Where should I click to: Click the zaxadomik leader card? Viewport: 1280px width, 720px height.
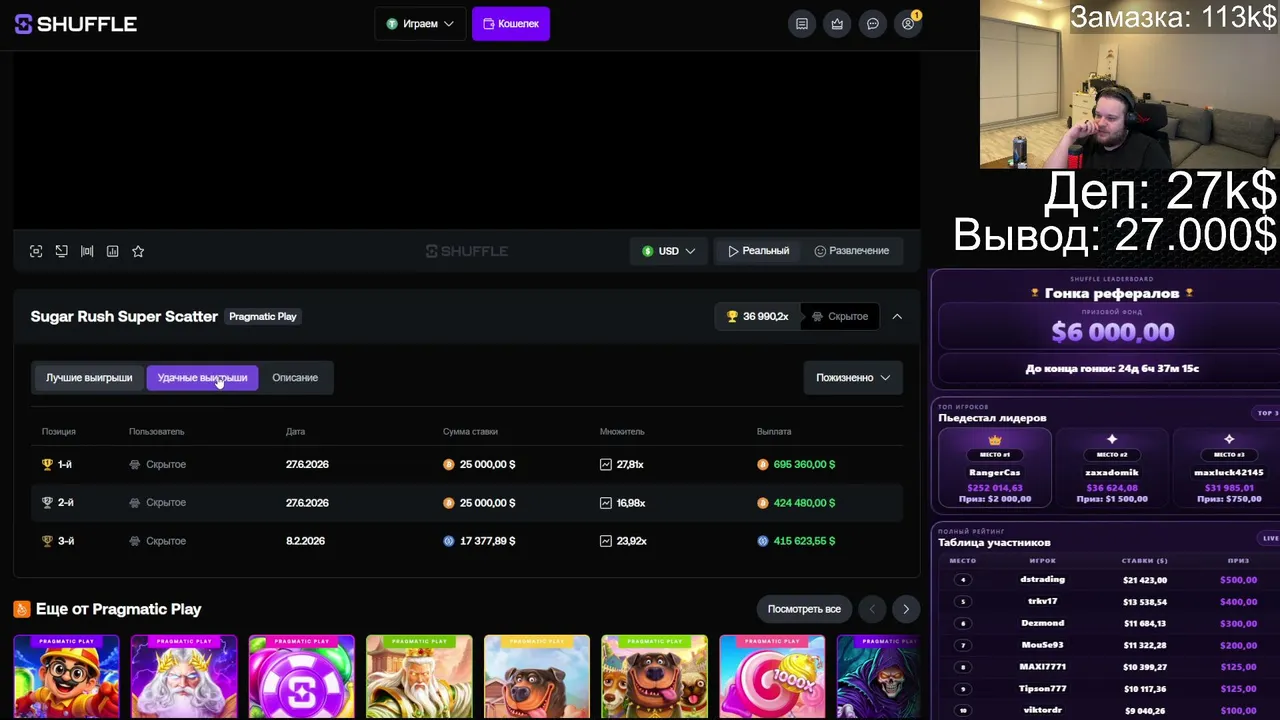click(x=1112, y=469)
